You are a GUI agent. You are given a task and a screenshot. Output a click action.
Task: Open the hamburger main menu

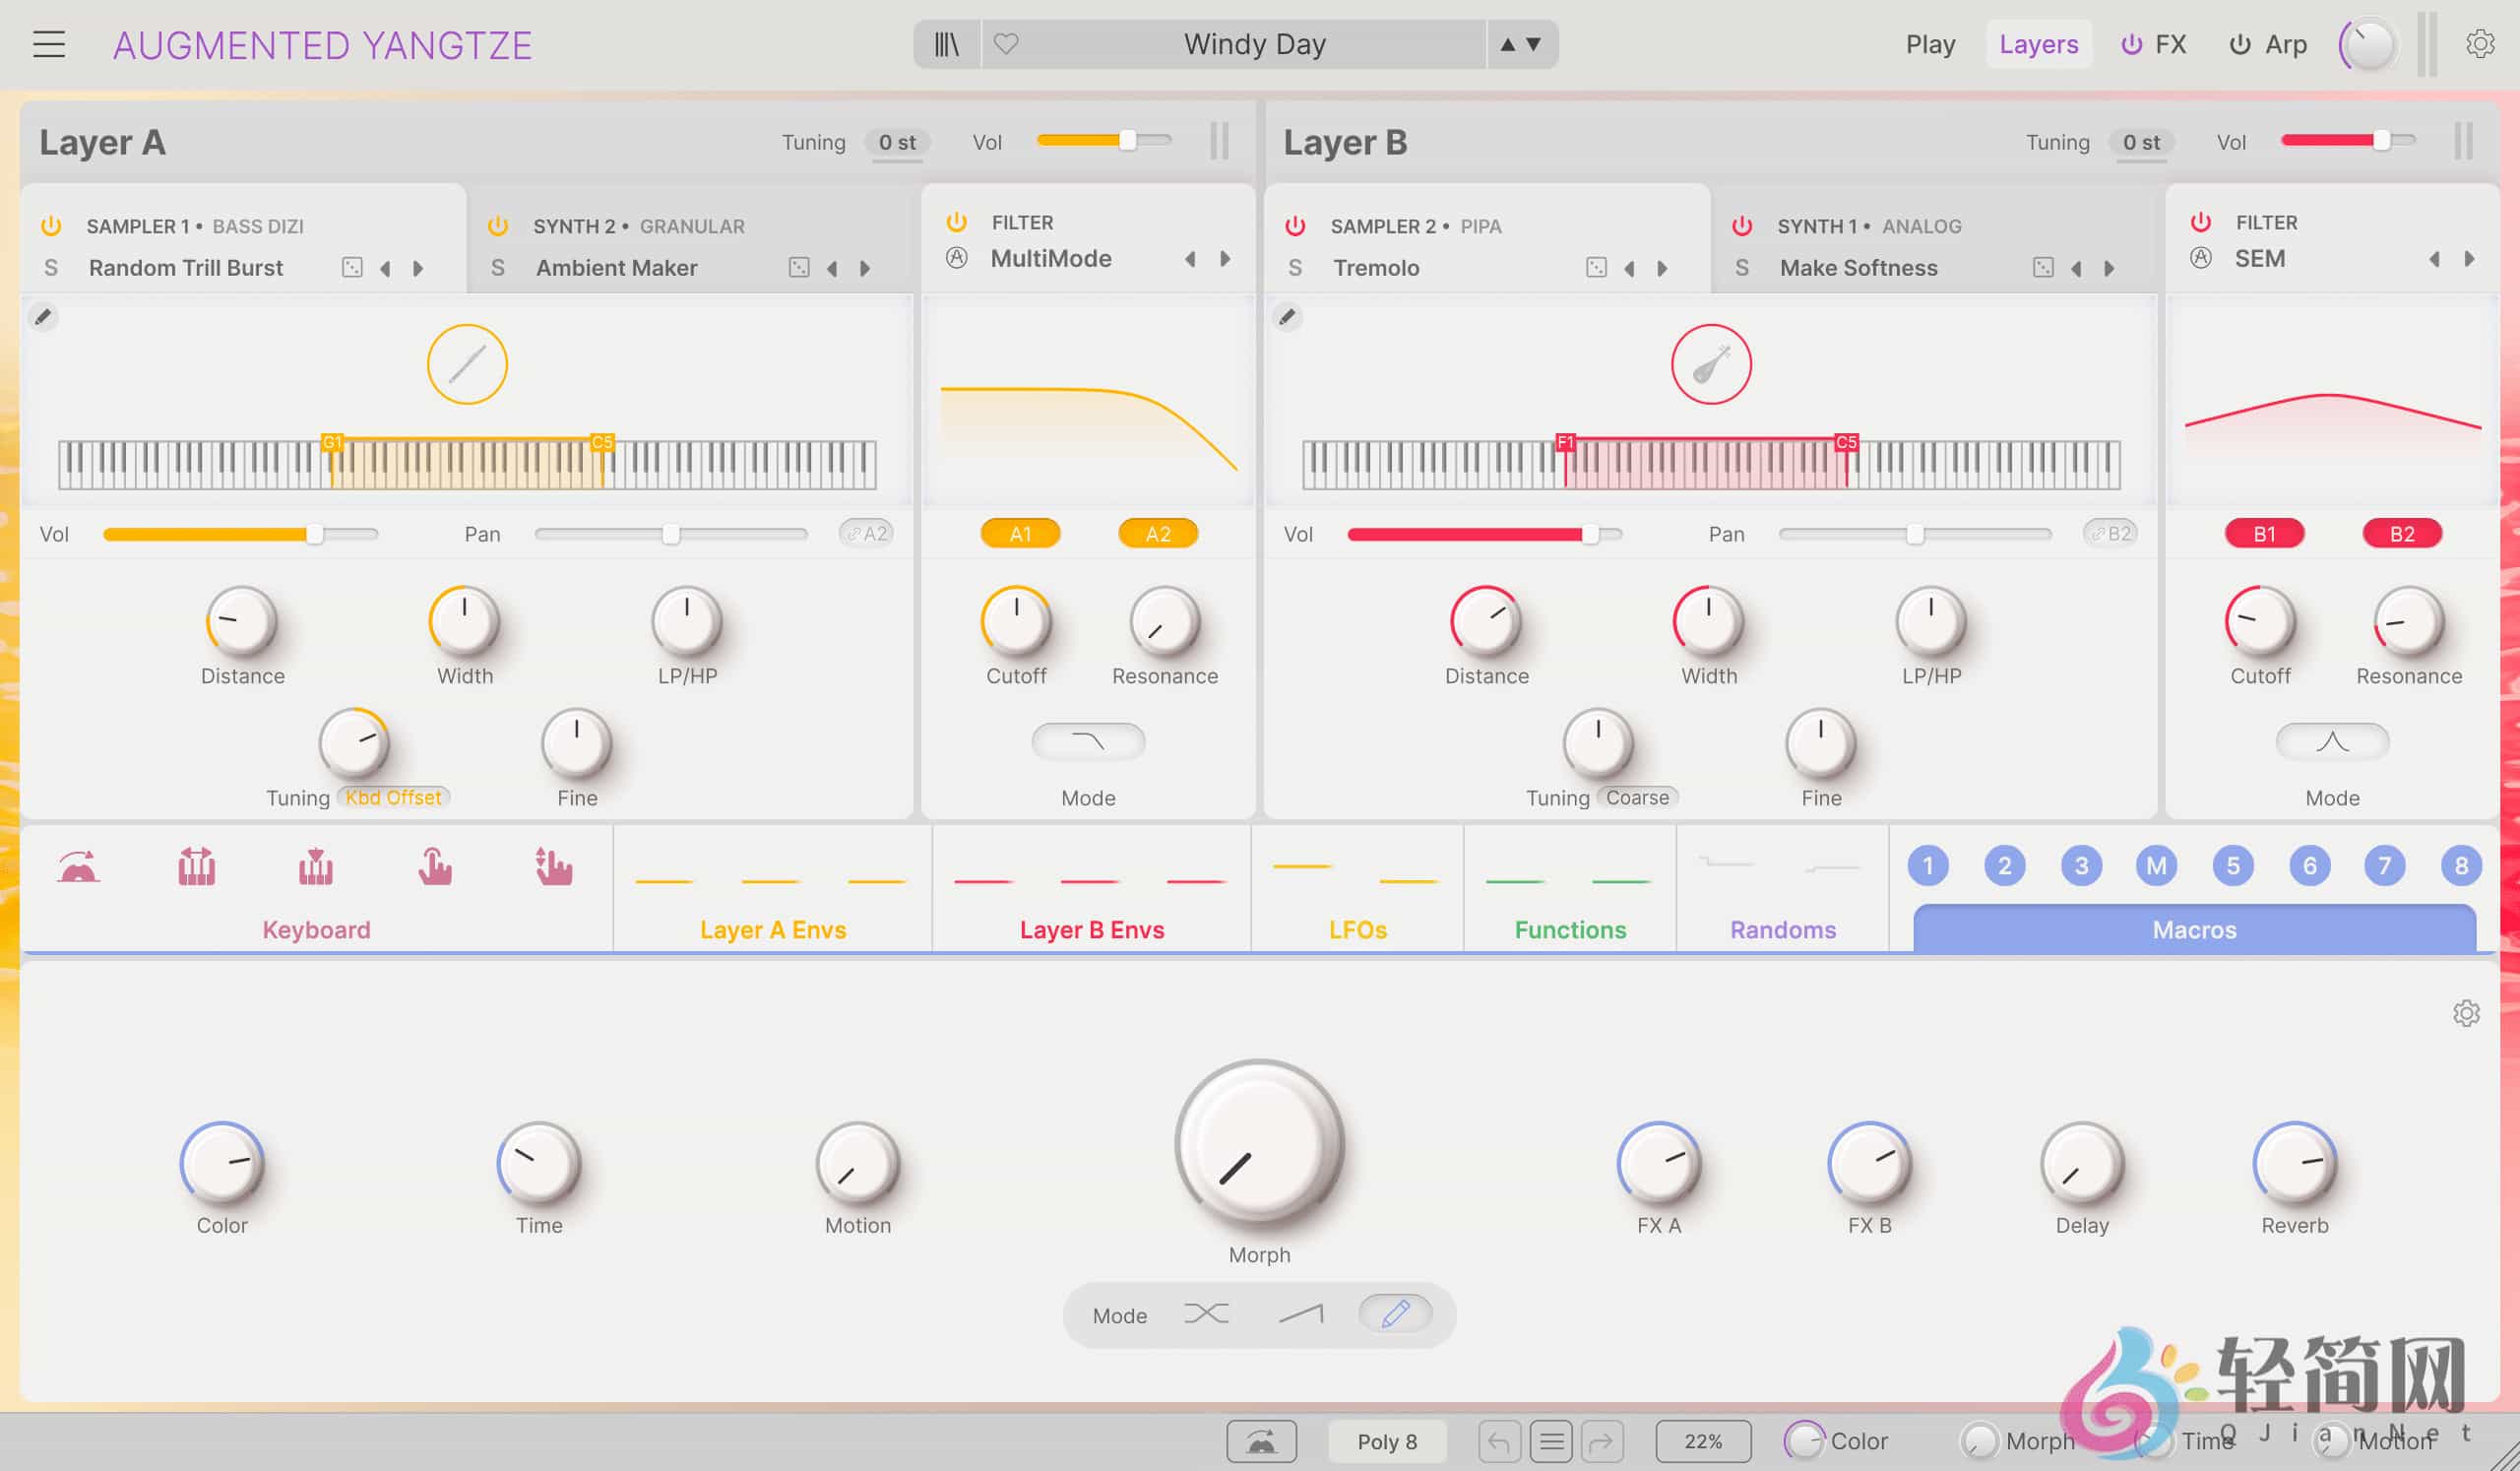[49, 44]
